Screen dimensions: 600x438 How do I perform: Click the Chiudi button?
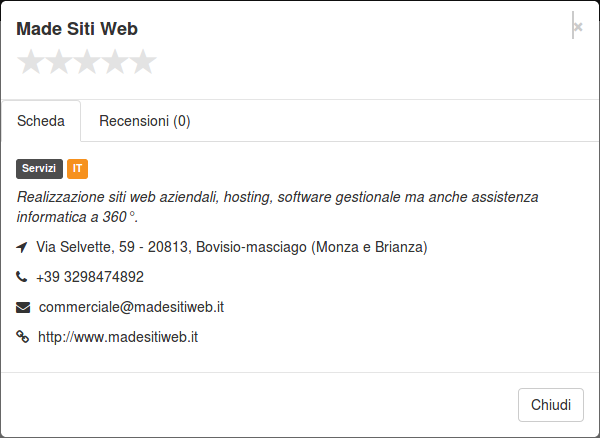tap(551, 405)
